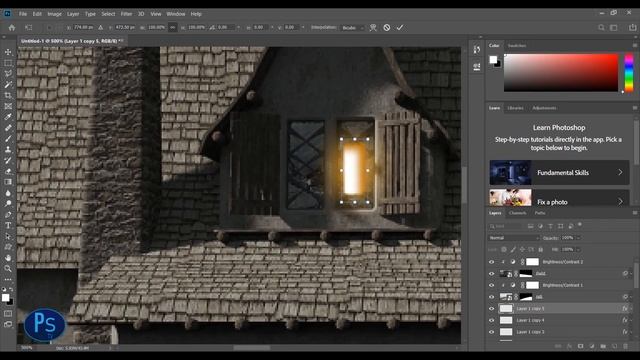
Task: Select the Clone Stamp tool
Action: 8,149
